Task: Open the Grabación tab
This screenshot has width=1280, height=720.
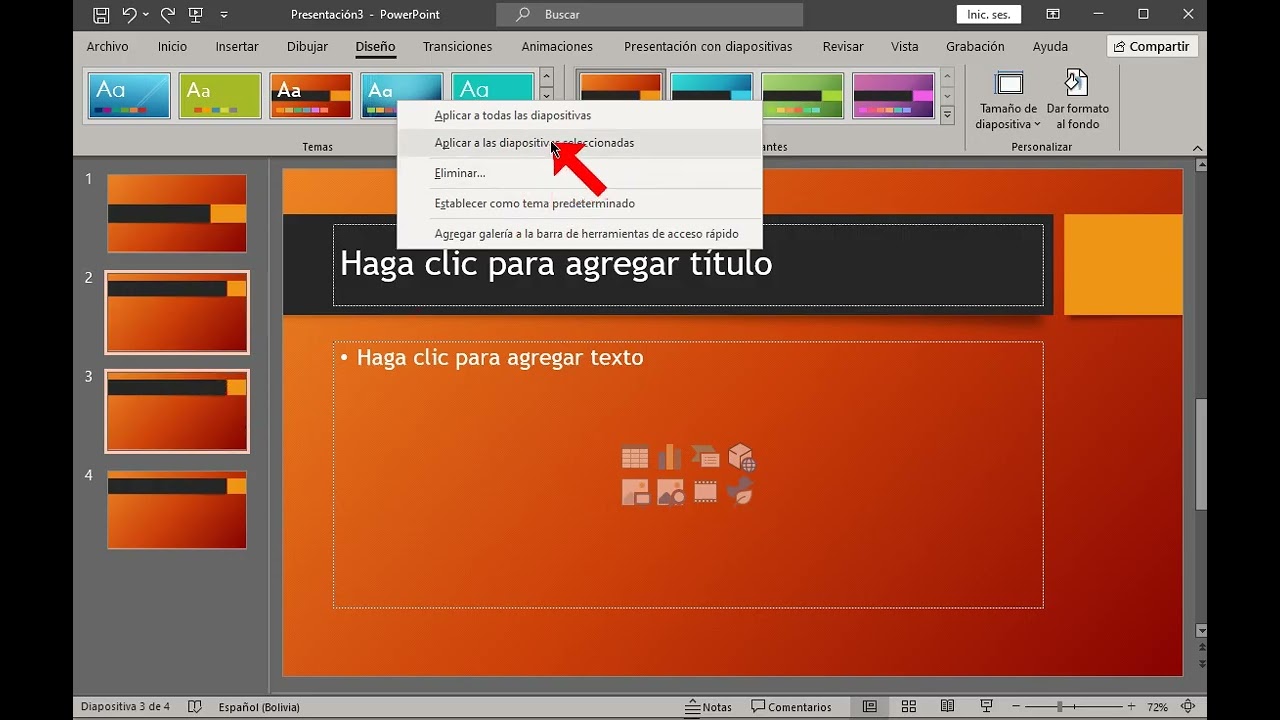Action: 975,47
